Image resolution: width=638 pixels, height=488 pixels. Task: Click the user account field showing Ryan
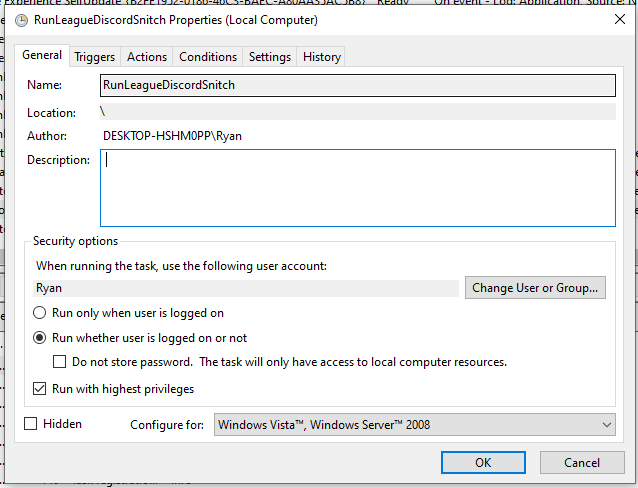[246, 288]
